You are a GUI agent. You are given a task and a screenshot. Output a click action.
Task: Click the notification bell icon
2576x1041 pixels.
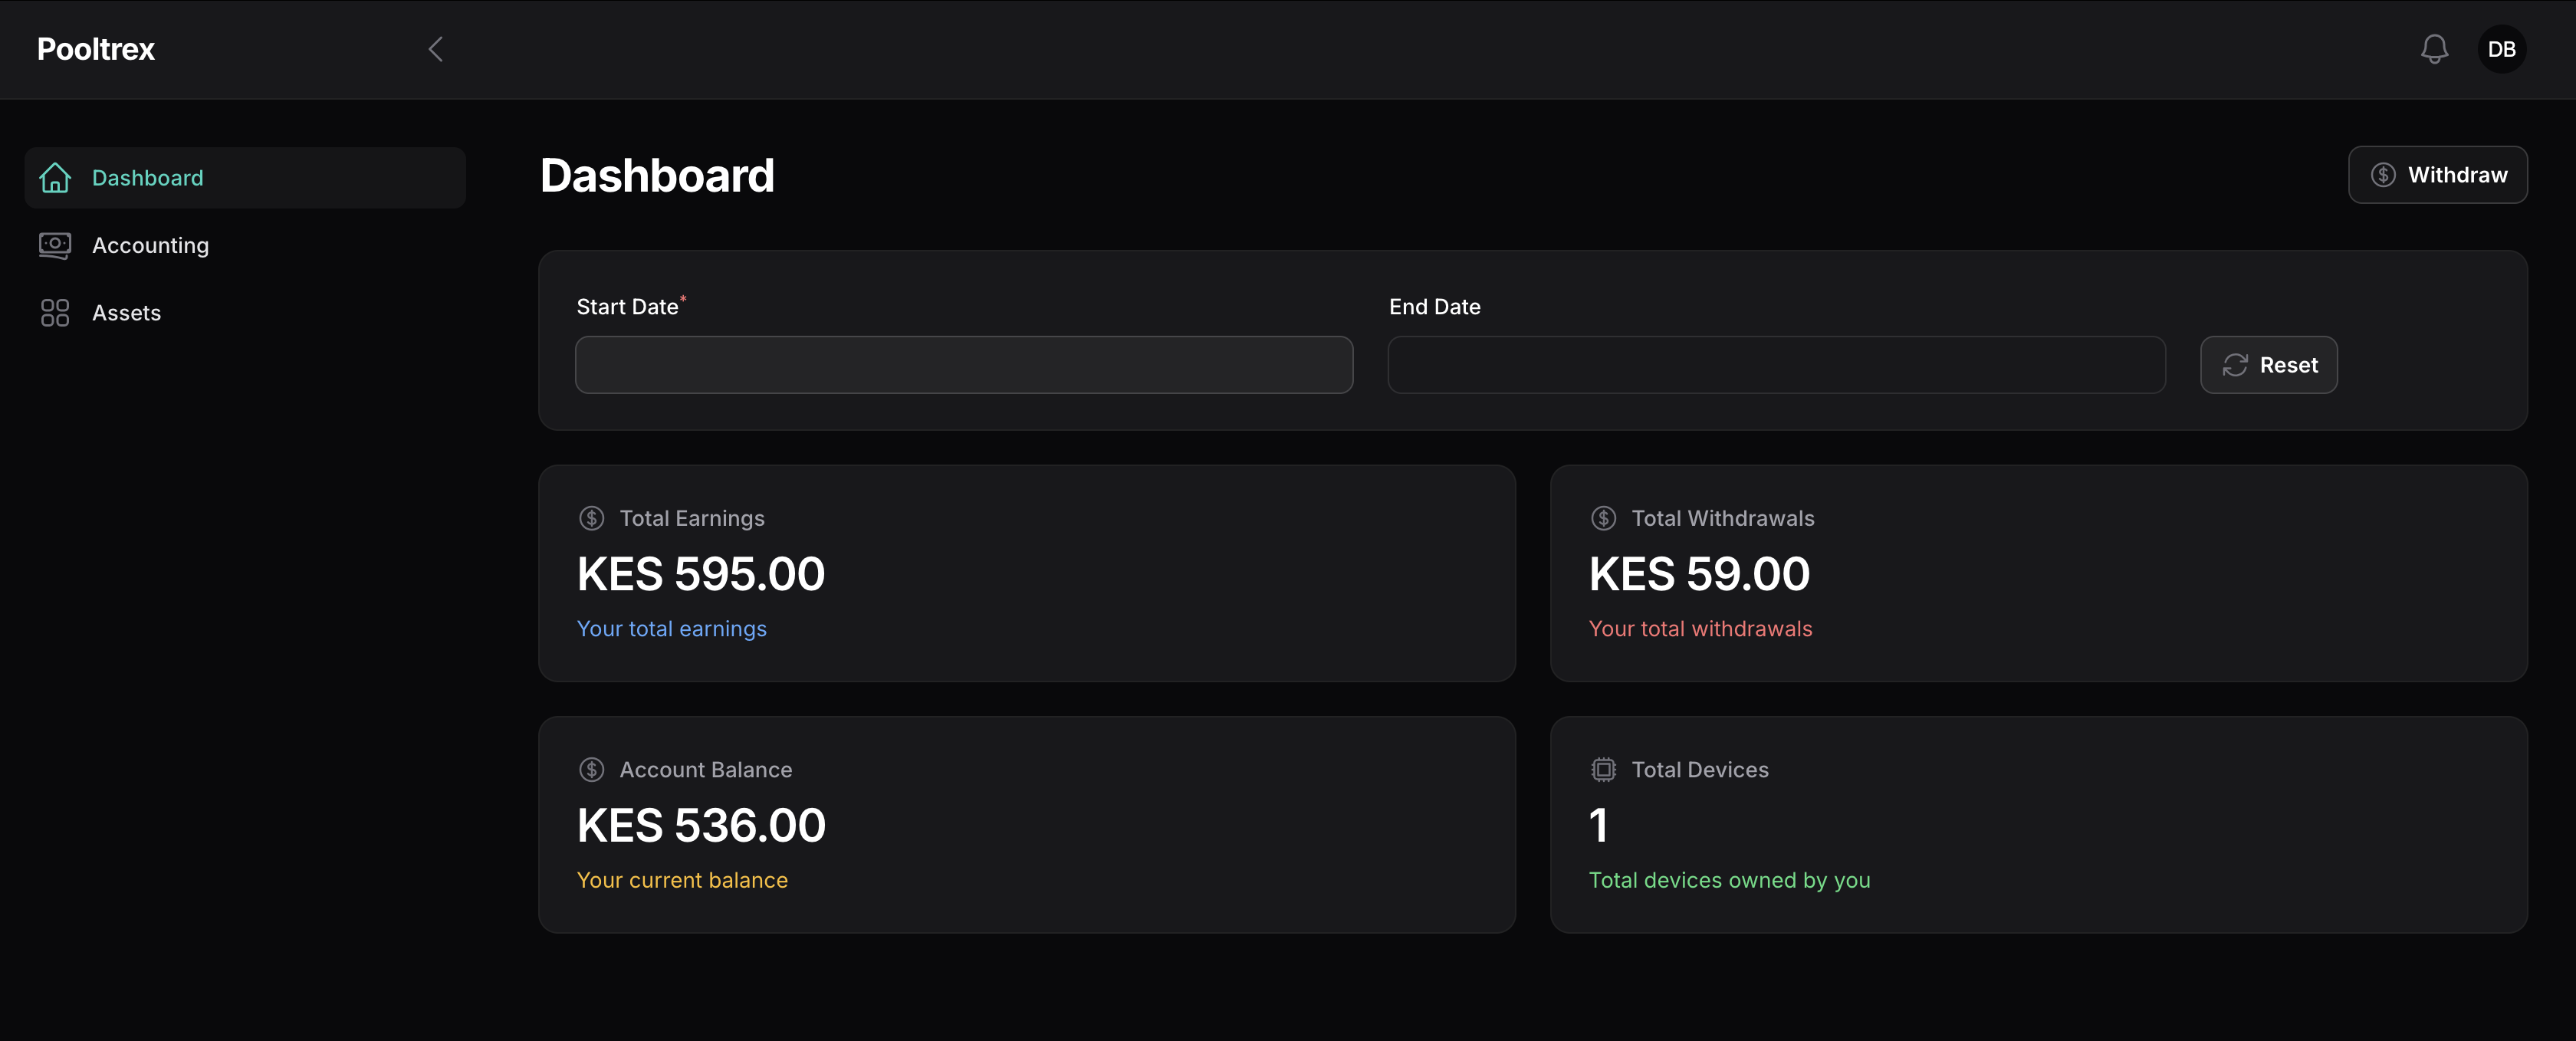tap(2434, 49)
